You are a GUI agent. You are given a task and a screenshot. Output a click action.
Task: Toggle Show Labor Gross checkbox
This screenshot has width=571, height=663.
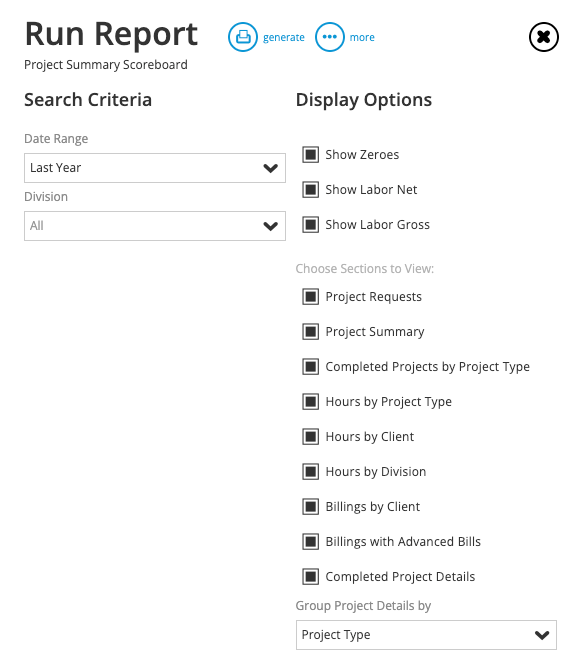[310, 225]
